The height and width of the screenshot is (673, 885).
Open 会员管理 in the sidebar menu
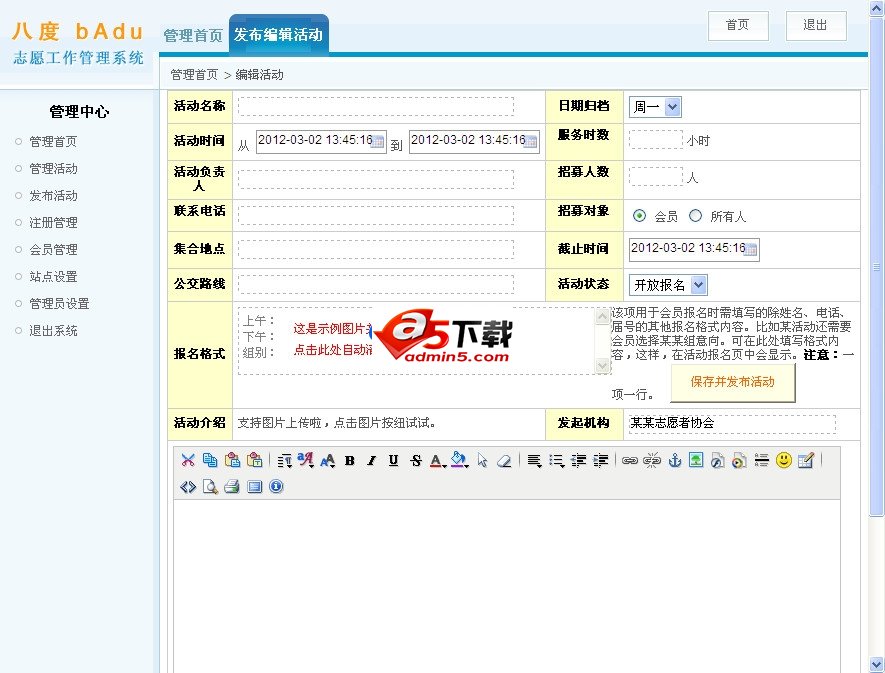point(53,249)
